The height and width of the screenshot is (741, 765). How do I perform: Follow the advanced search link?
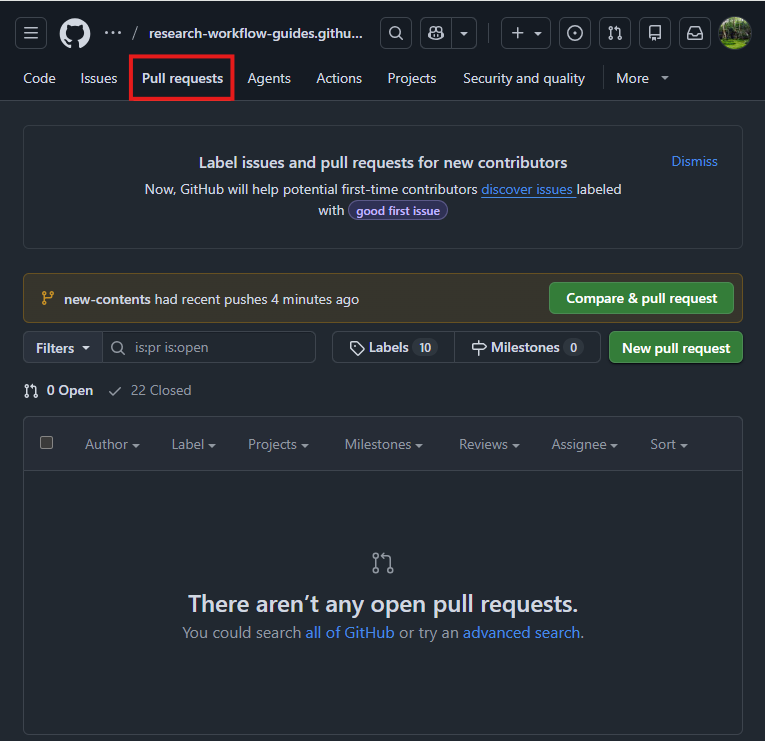521,633
